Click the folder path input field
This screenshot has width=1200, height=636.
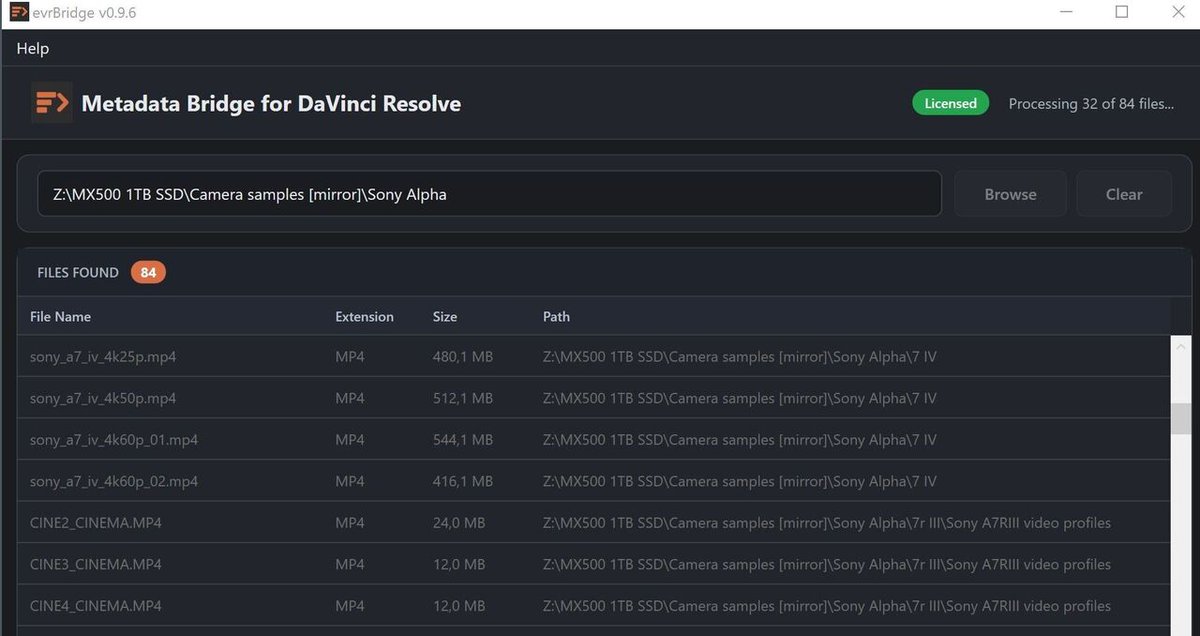(490, 194)
